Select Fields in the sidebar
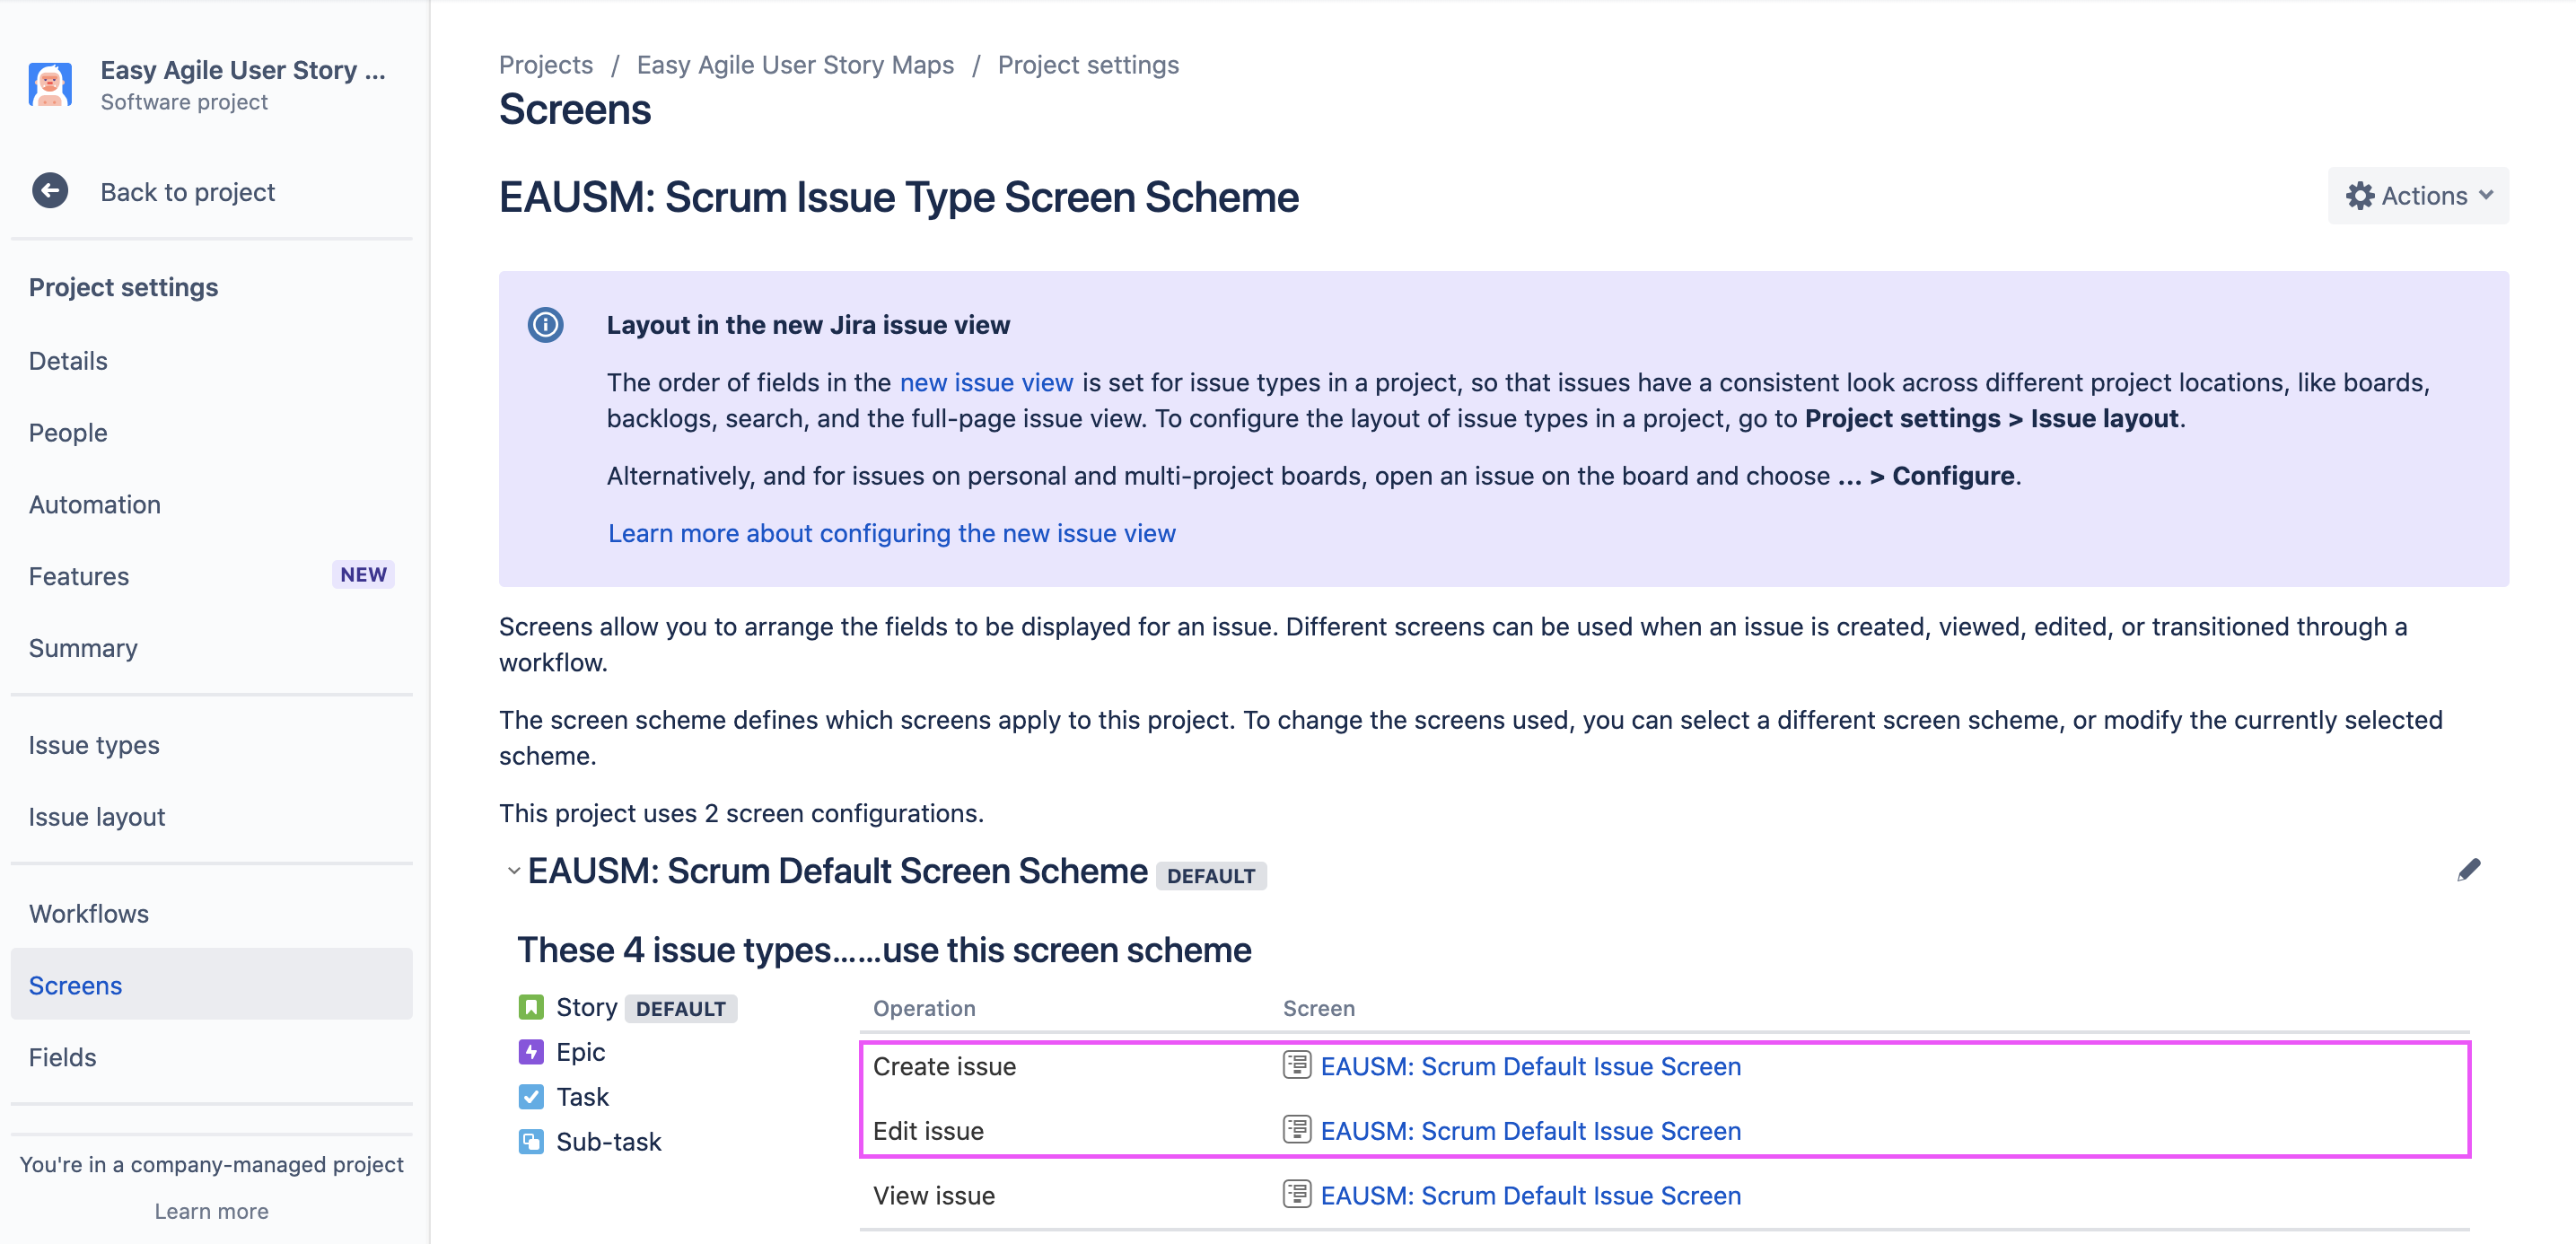 click(x=62, y=1057)
